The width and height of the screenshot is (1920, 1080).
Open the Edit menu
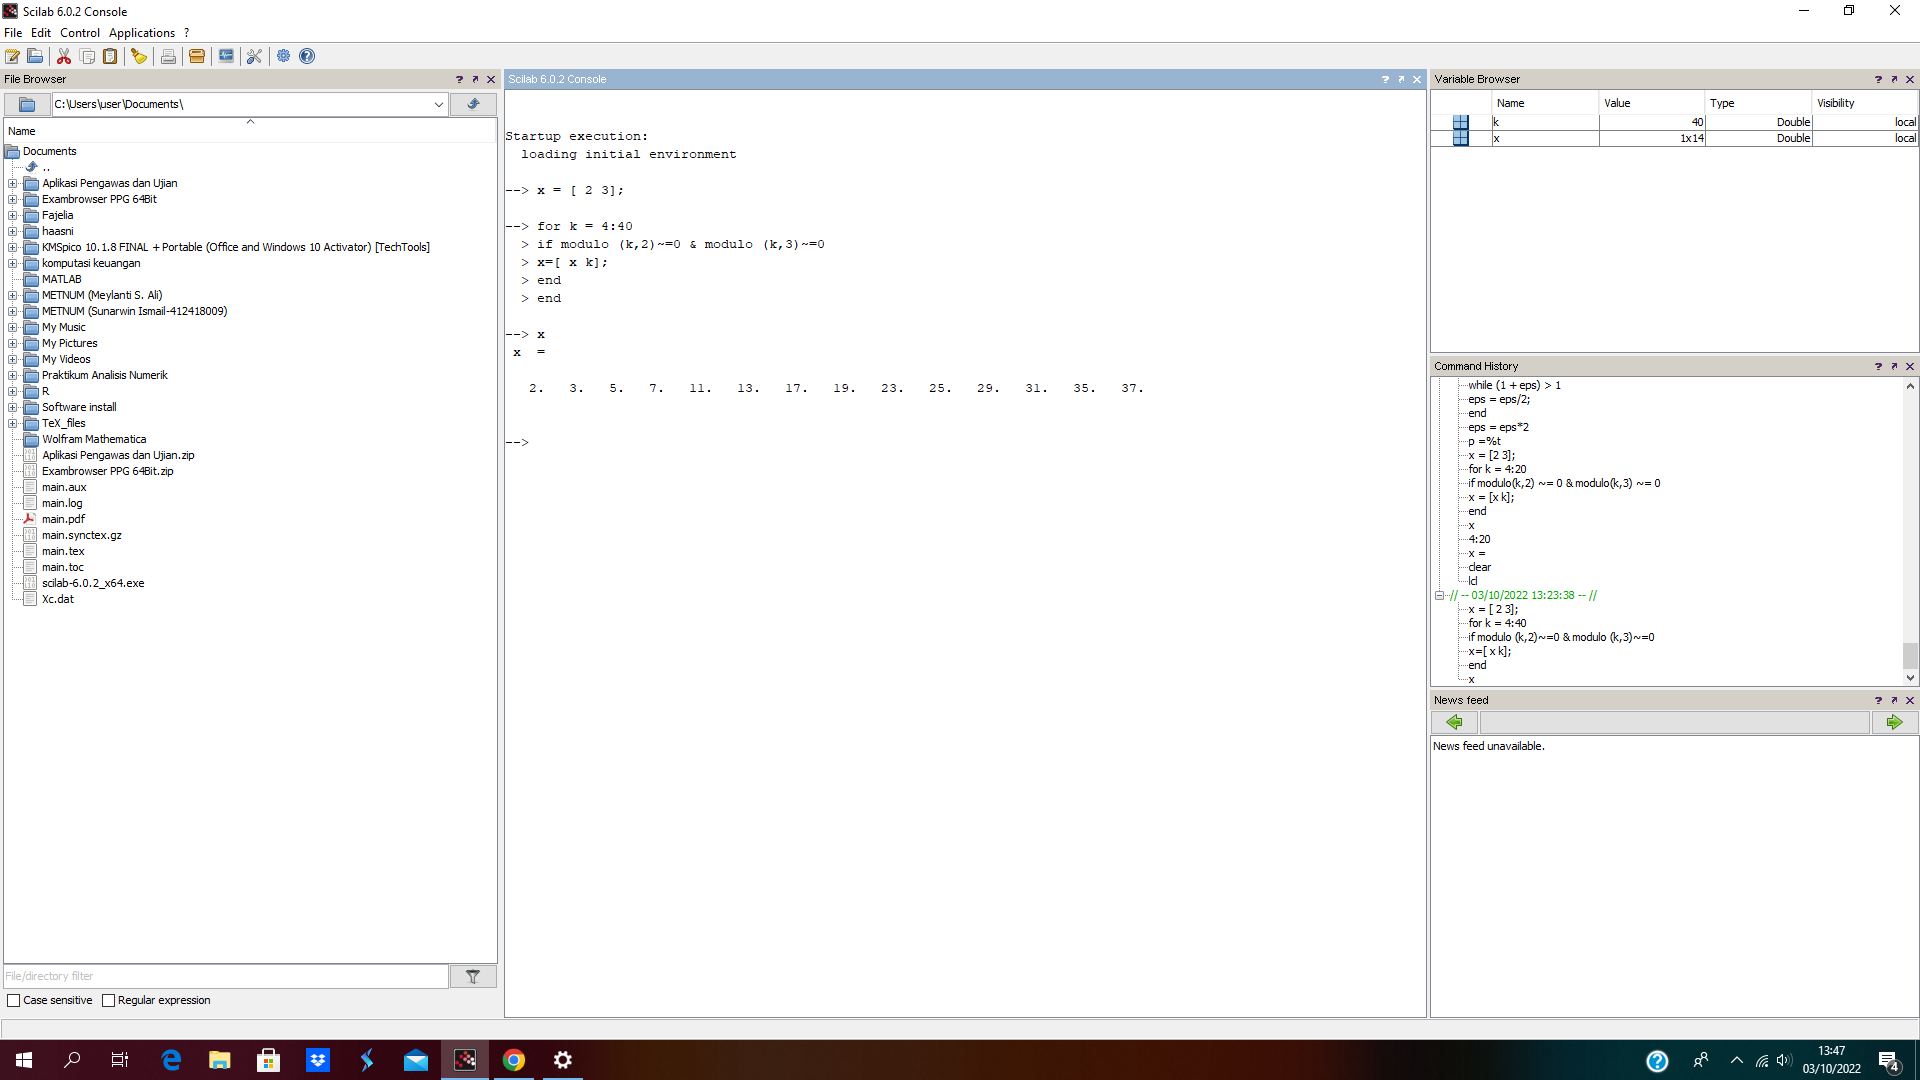pyautogui.click(x=41, y=33)
